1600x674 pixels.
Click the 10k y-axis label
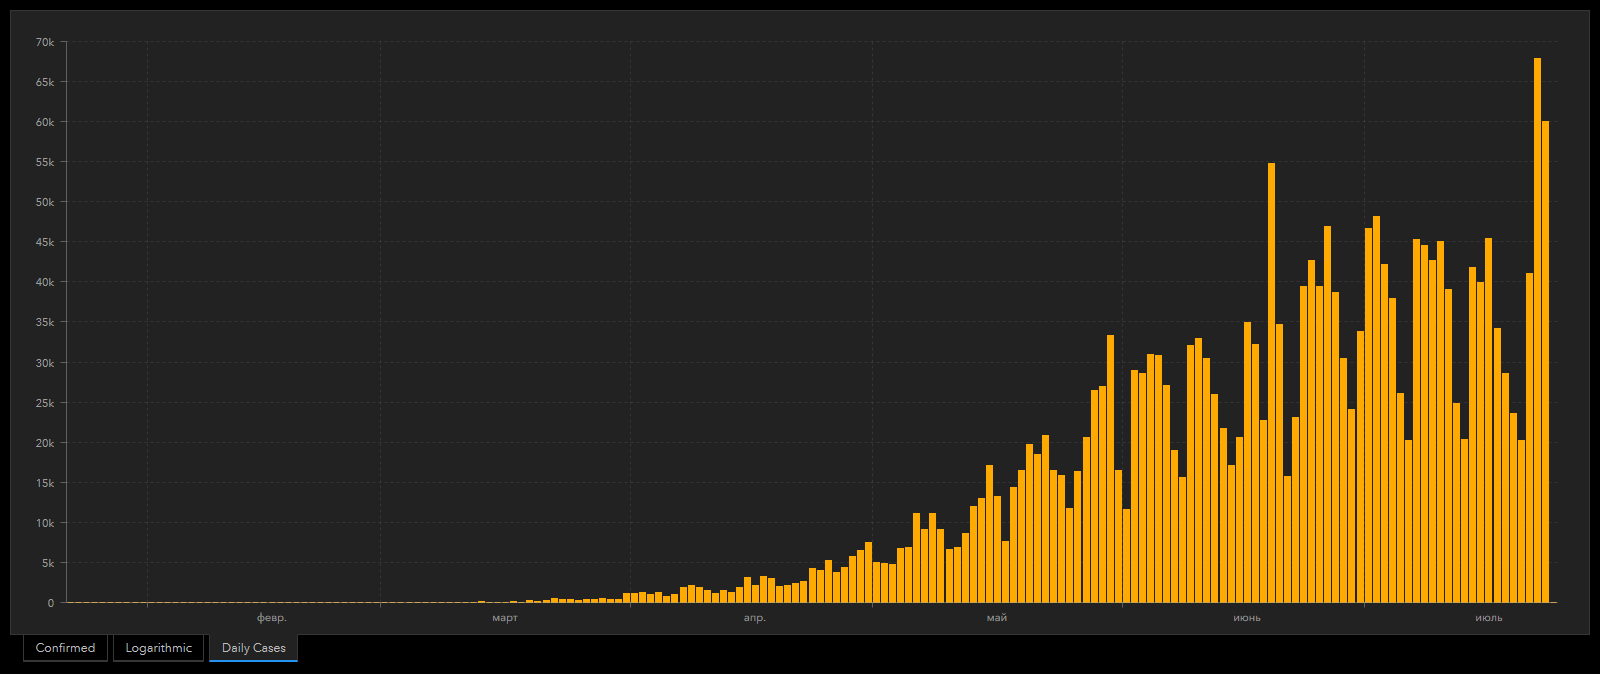(45, 523)
